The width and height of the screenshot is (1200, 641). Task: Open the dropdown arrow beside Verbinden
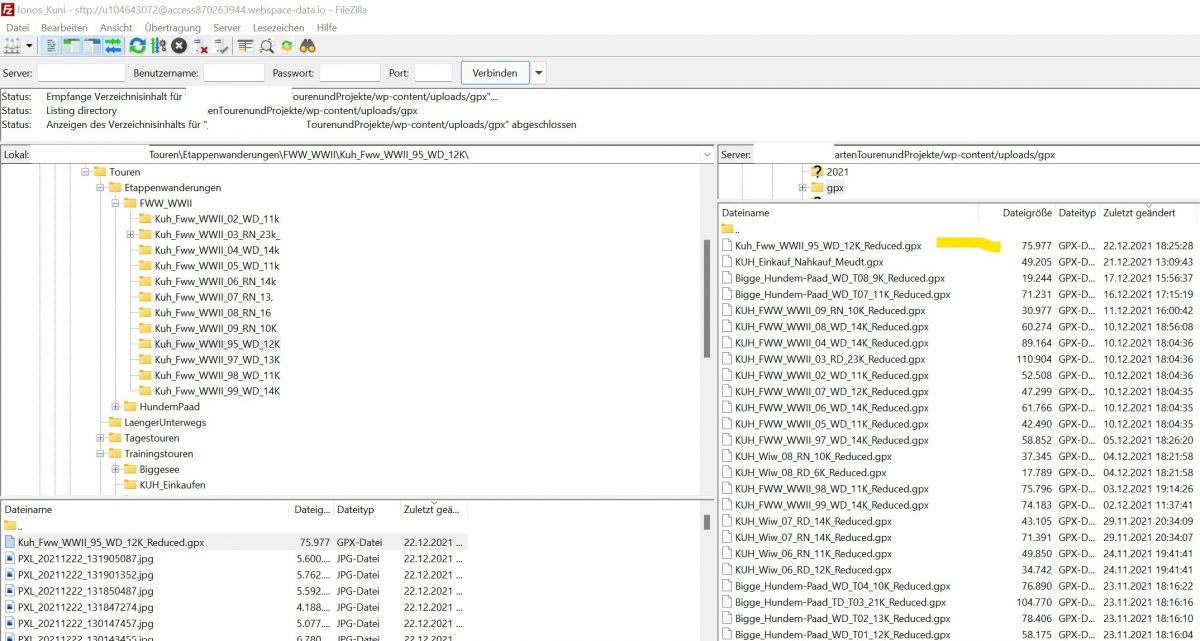[x=540, y=73]
